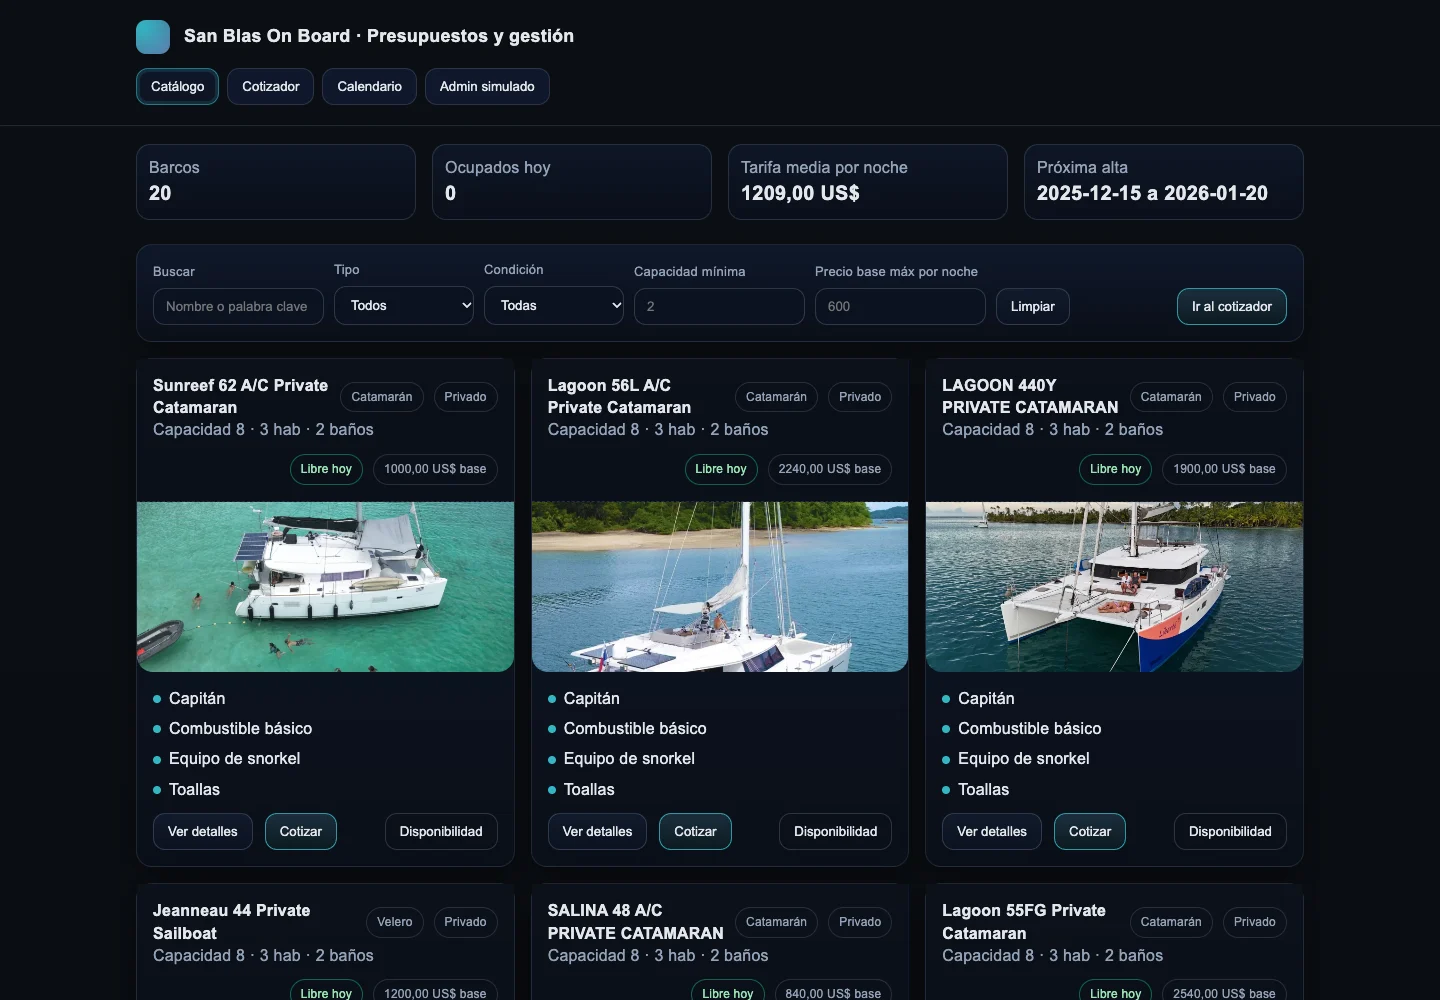Click the 1000,00 US$ base price tag
The height and width of the screenshot is (1000, 1440).
pos(435,469)
